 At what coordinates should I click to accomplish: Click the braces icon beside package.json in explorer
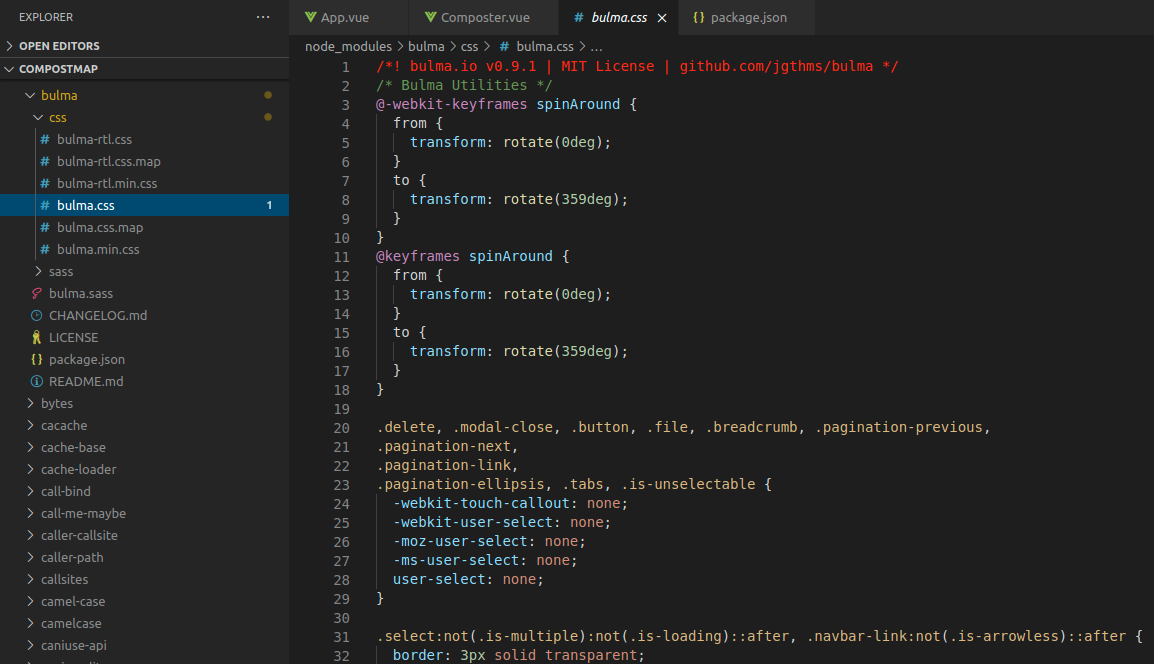(x=37, y=359)
